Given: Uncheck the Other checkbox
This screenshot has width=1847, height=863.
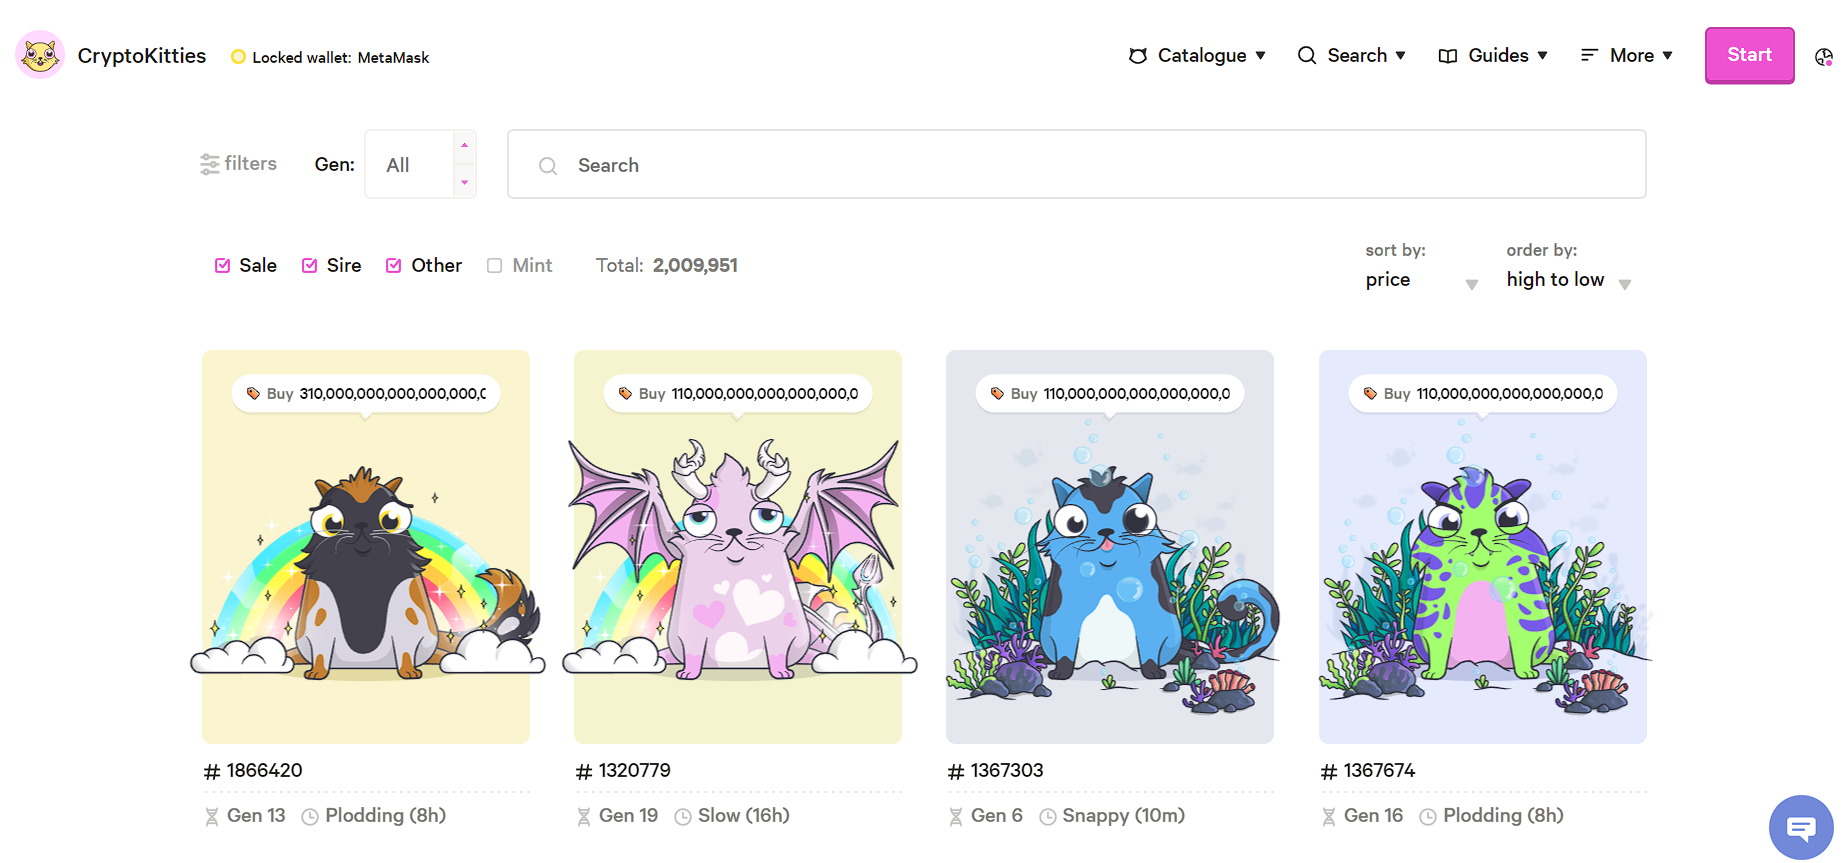Looking at the screenshot, I should pos(394,265).
